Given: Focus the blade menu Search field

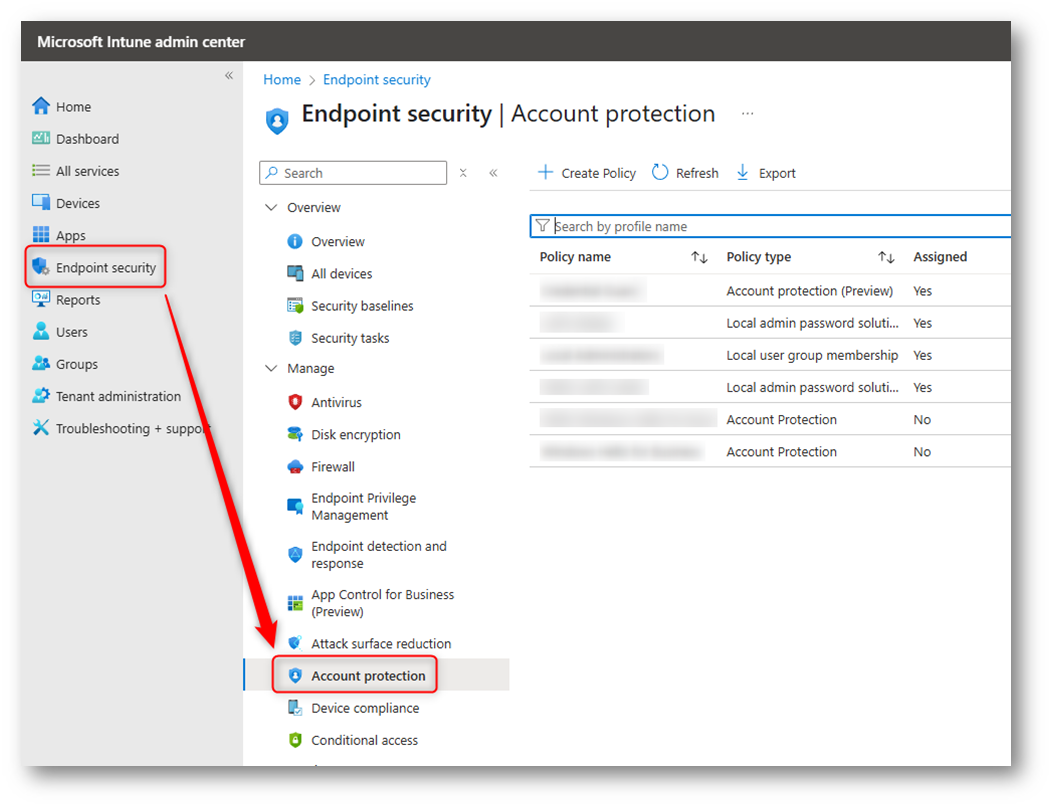Looking at the screenshot, I should point(353,173).
